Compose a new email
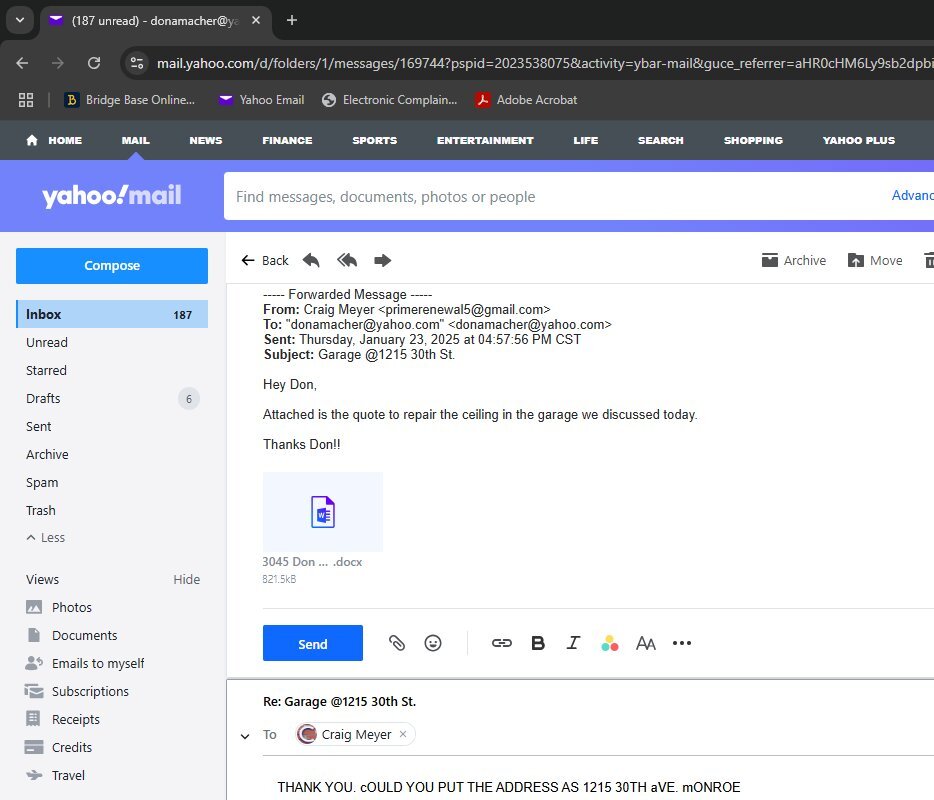The width and height of the screenshot is (934, 800). [112, 266]
